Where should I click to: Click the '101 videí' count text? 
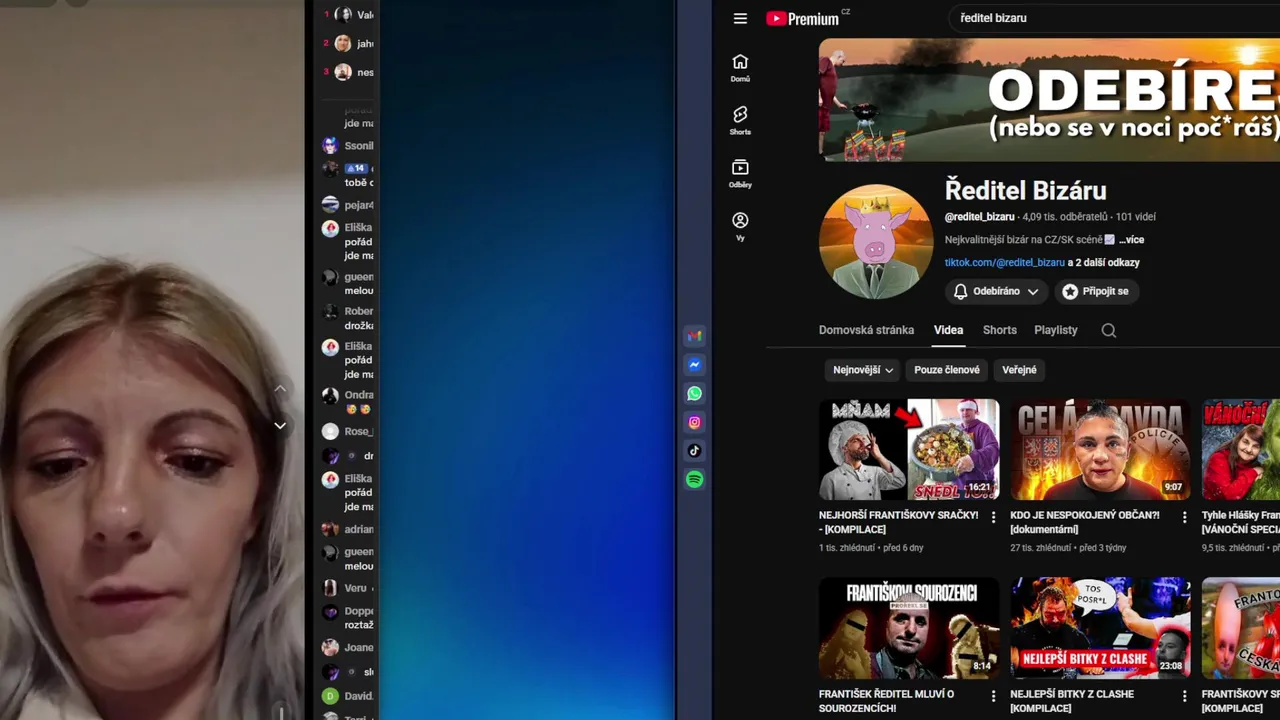coord(1136,216)
